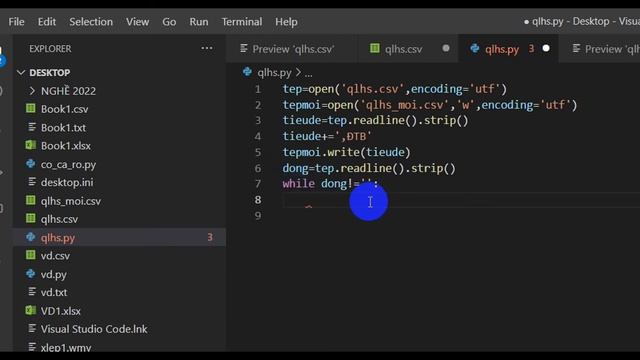Click qlhs.py in the breadcrumb
Viewport: 640px width, 360px height.
[274, 73]
